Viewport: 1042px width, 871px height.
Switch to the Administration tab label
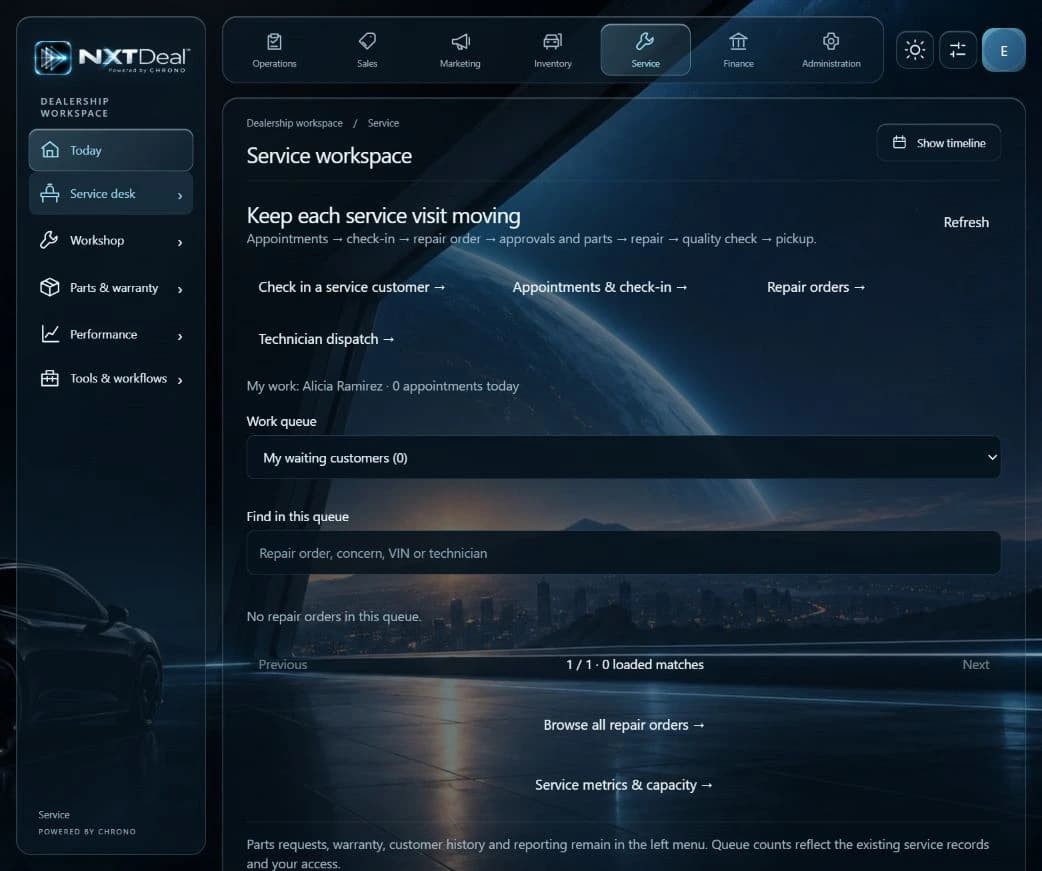tap(831, 64)
